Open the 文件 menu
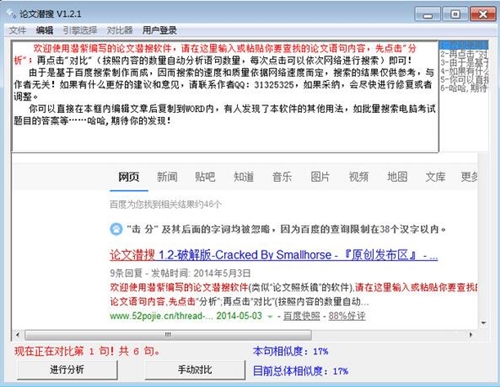This screenshot has width=500, height=387. click(17, 30)
